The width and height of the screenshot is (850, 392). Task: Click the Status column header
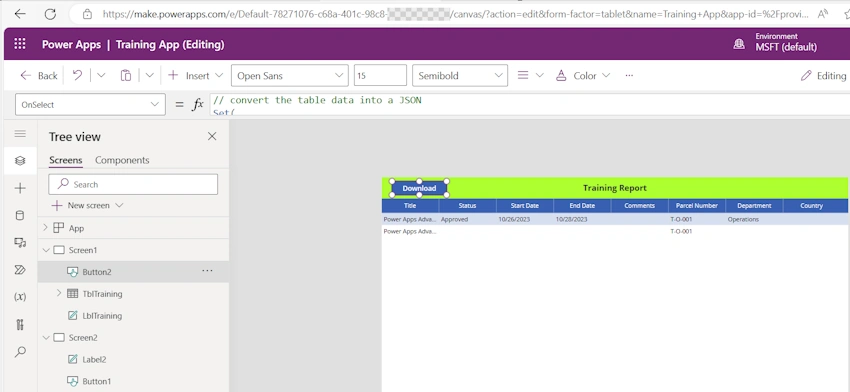[x=467, y=205]
